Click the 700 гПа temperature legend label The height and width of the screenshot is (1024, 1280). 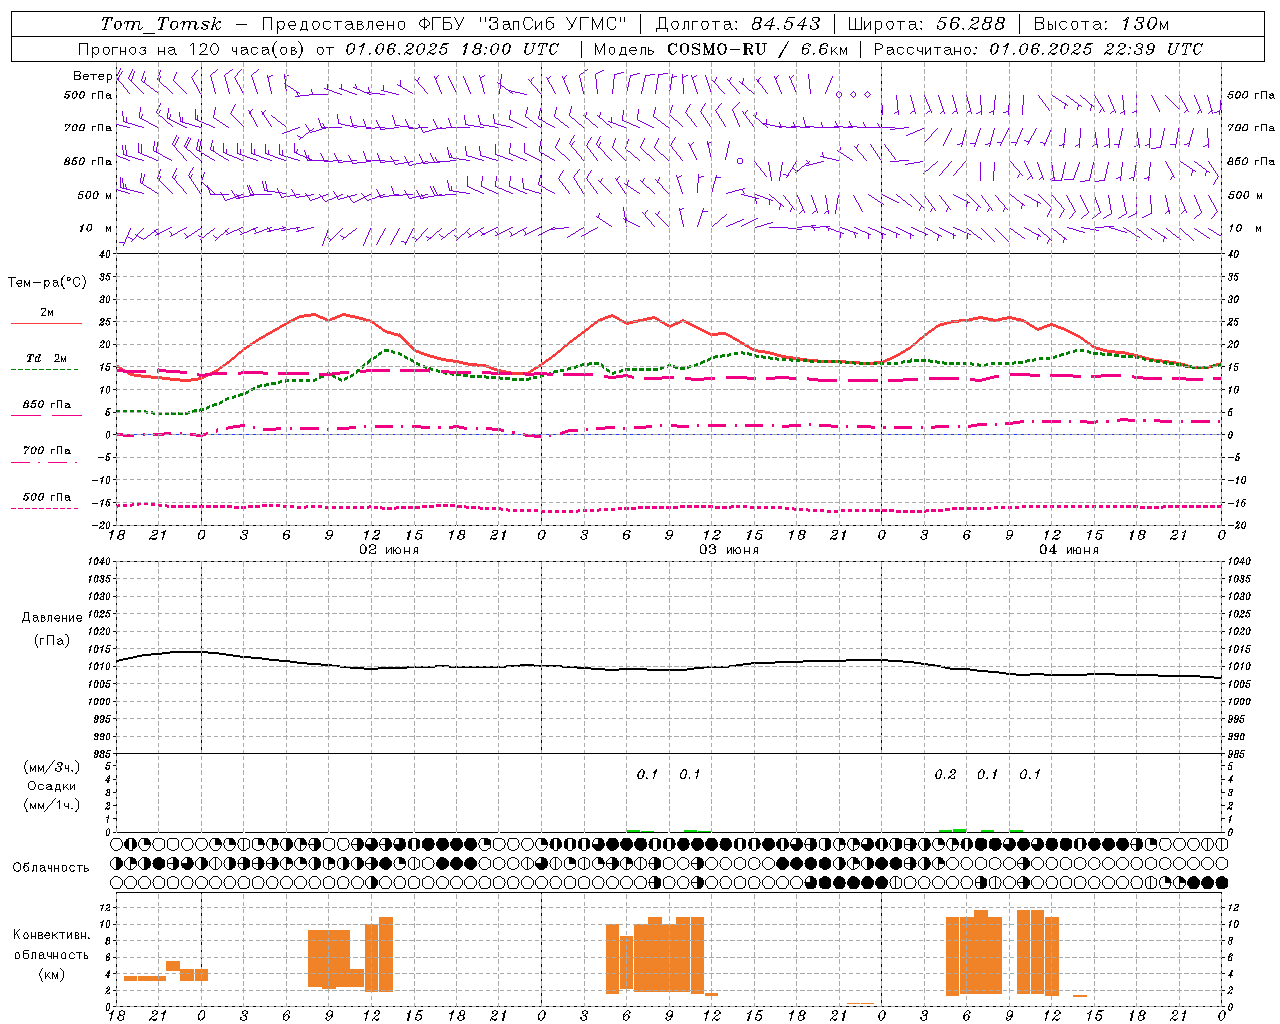click(47, 451)
